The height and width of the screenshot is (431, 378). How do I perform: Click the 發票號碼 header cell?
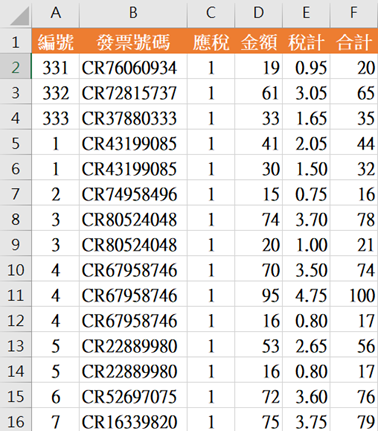click(133, 42)
